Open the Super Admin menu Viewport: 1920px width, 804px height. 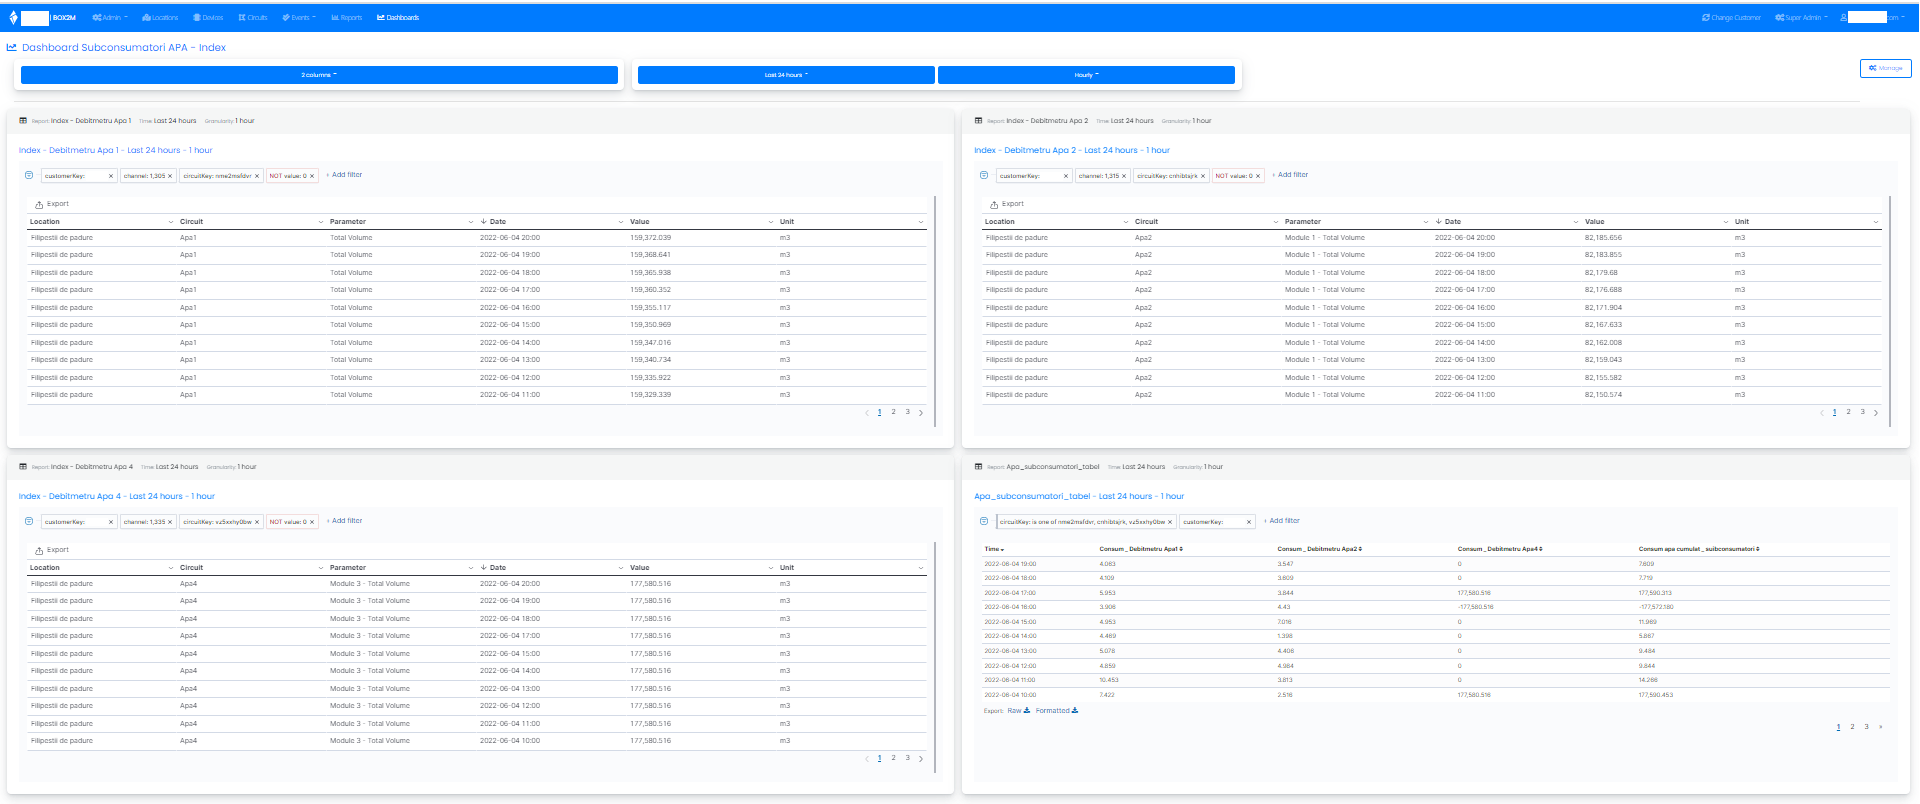1802,18
